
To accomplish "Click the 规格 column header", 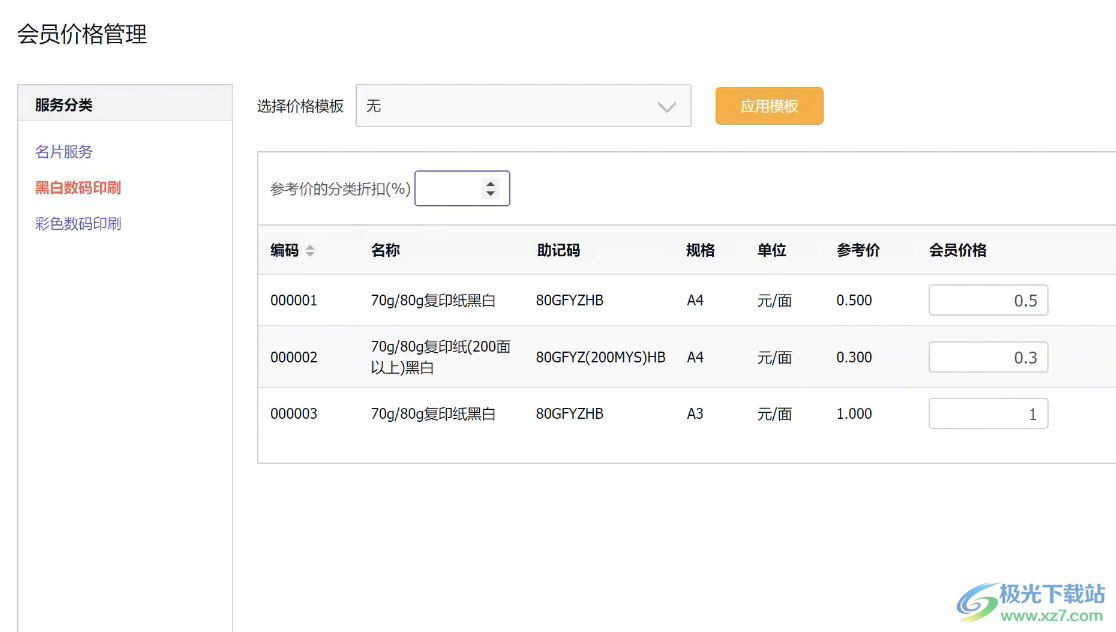I will coord(700,251).
